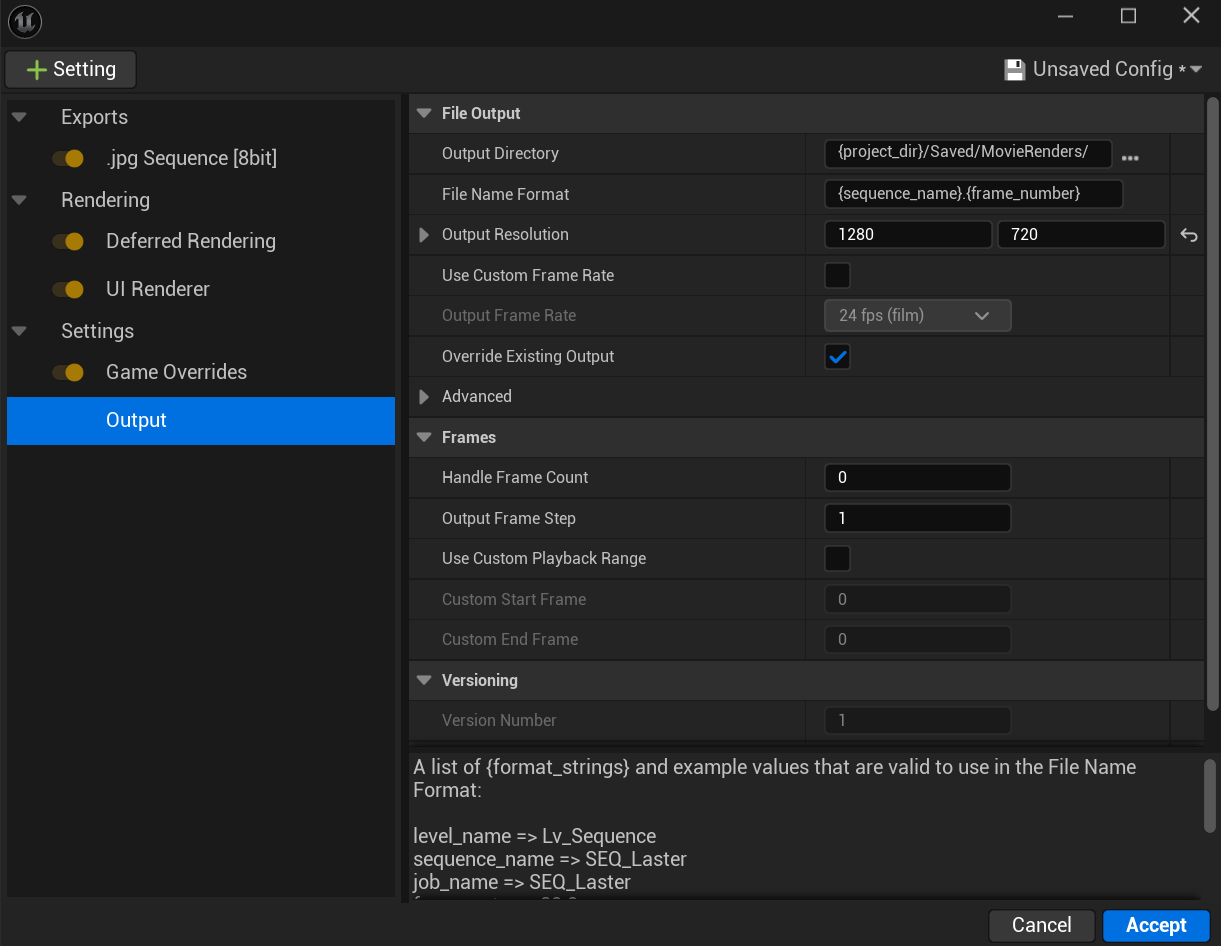
Task: Reset Output Resolution to default arrow
Action: click(x=1189, y=235)
